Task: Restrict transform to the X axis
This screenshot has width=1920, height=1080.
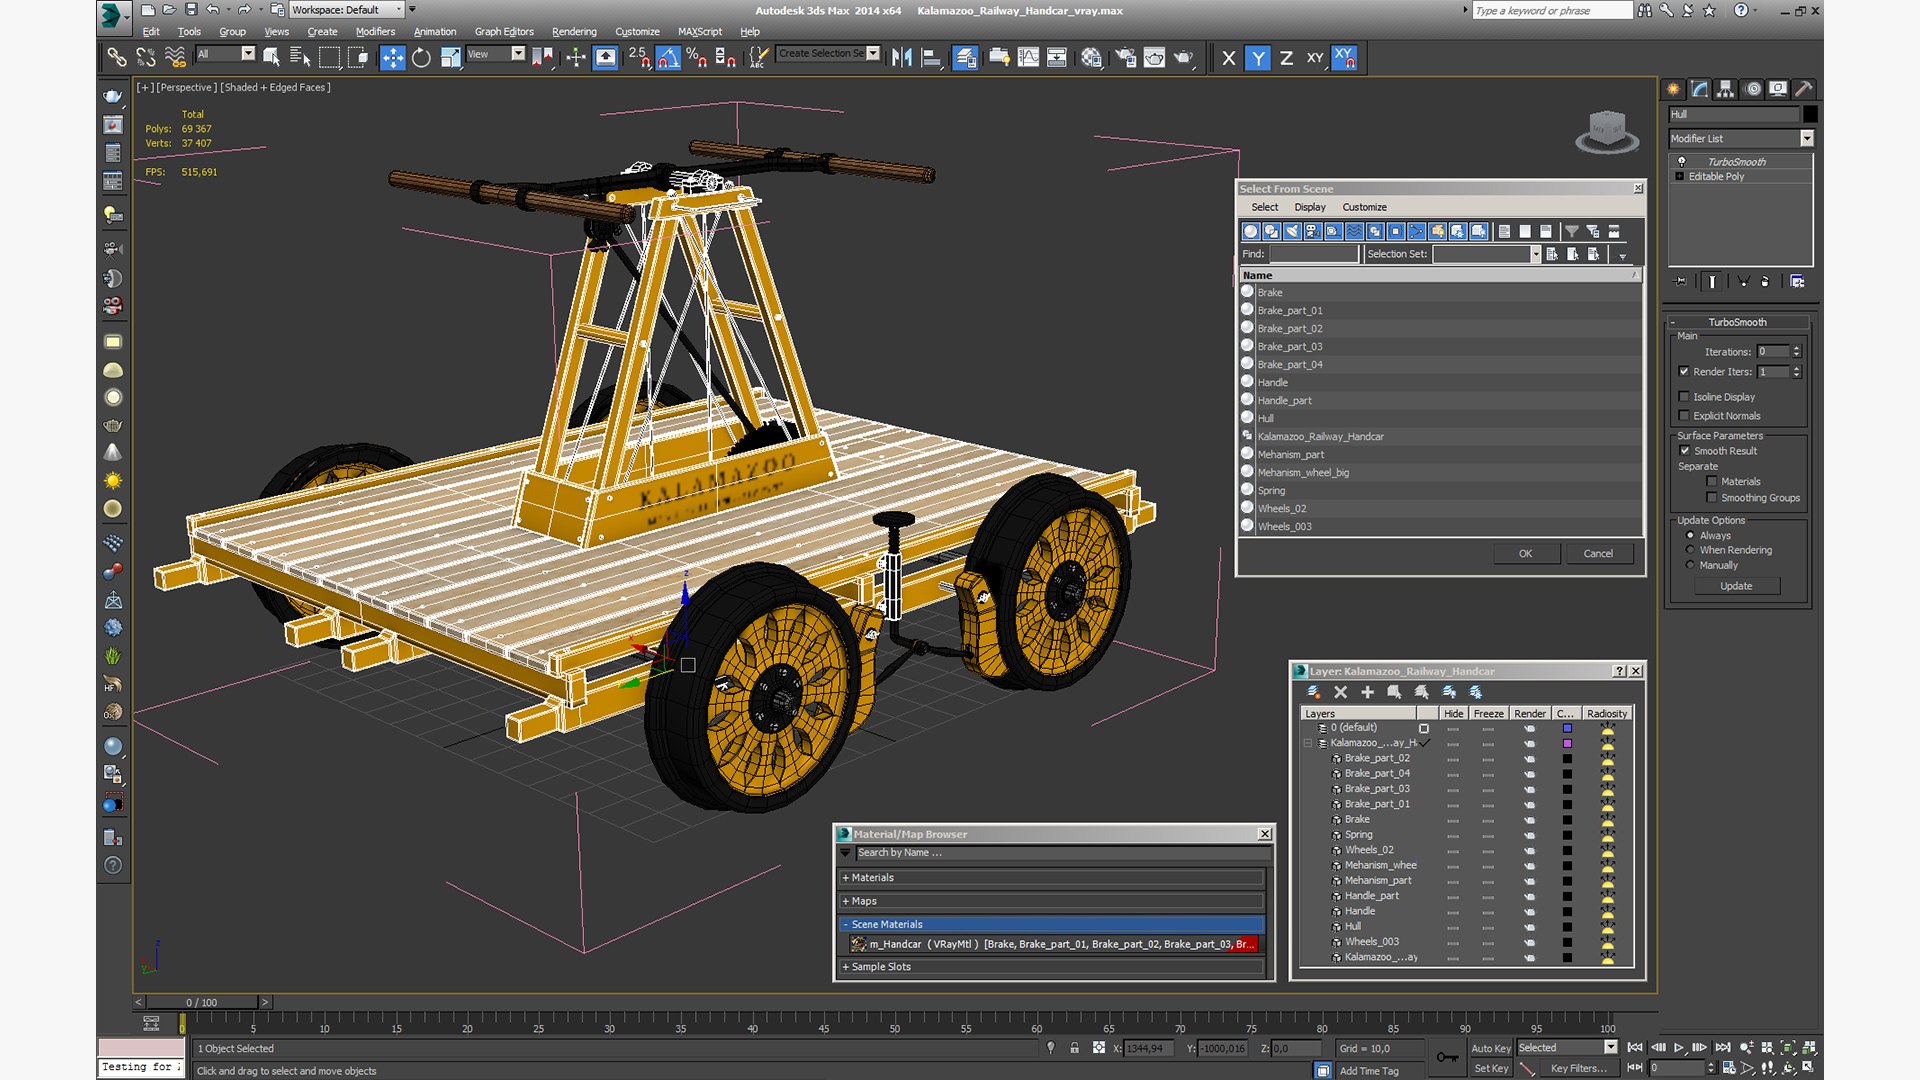Action: pyautogui.click(x=1229, y=58)
